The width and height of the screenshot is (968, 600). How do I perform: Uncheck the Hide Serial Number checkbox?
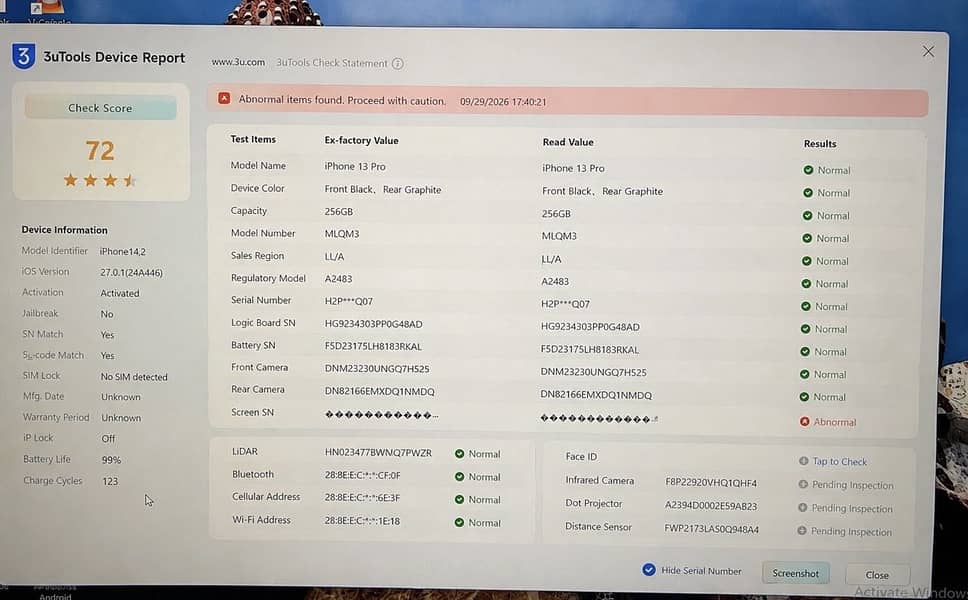tap(649, 570)
